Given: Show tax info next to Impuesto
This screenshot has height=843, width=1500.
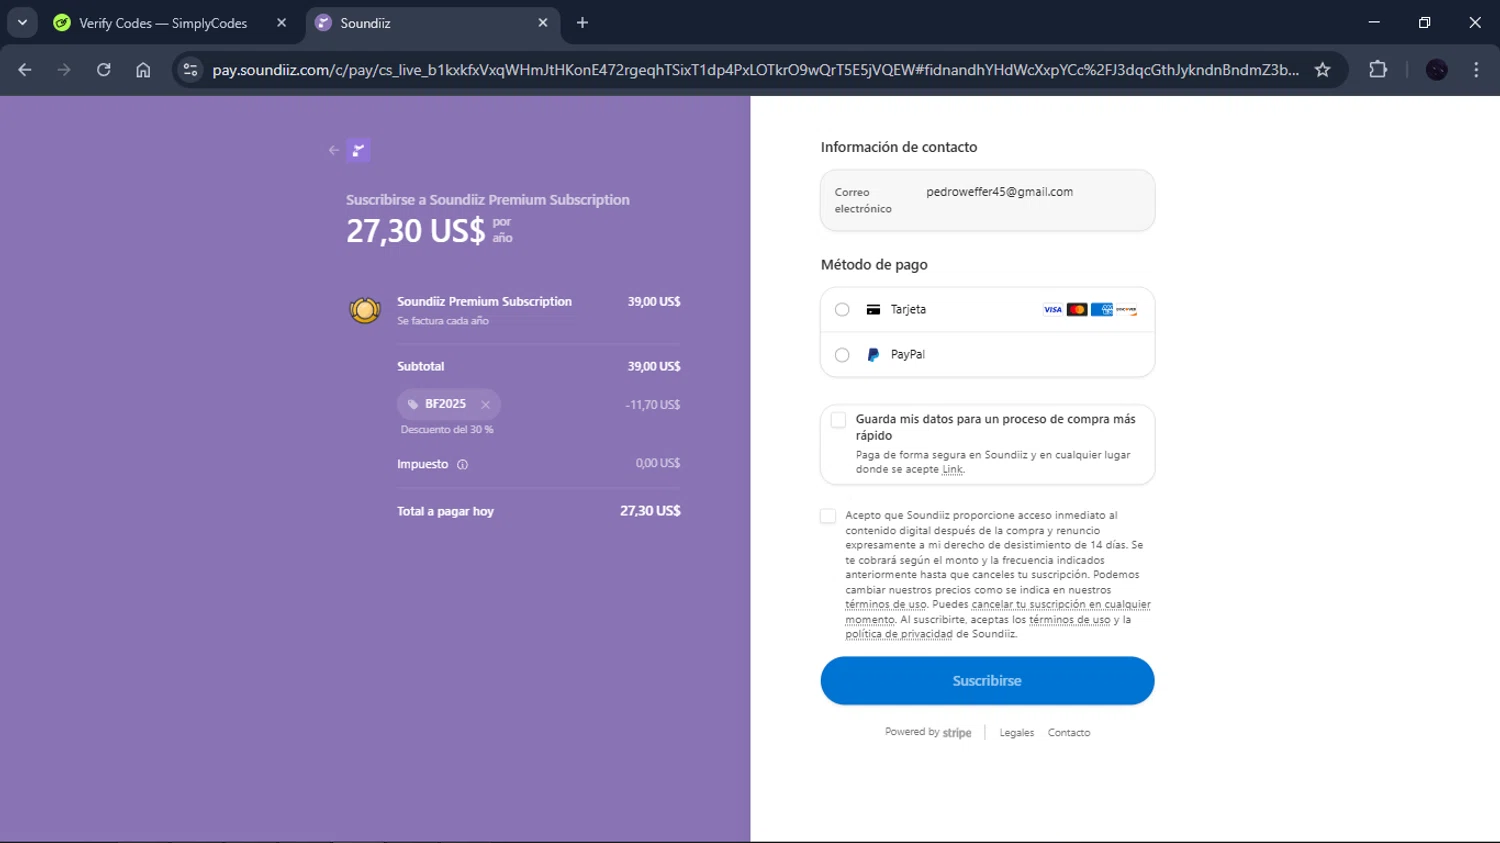Looking at the screenshot, I should [x=462, y=464].
